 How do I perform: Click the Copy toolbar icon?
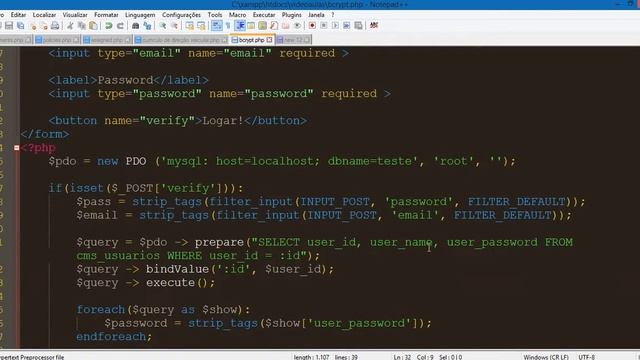(82, 25)
